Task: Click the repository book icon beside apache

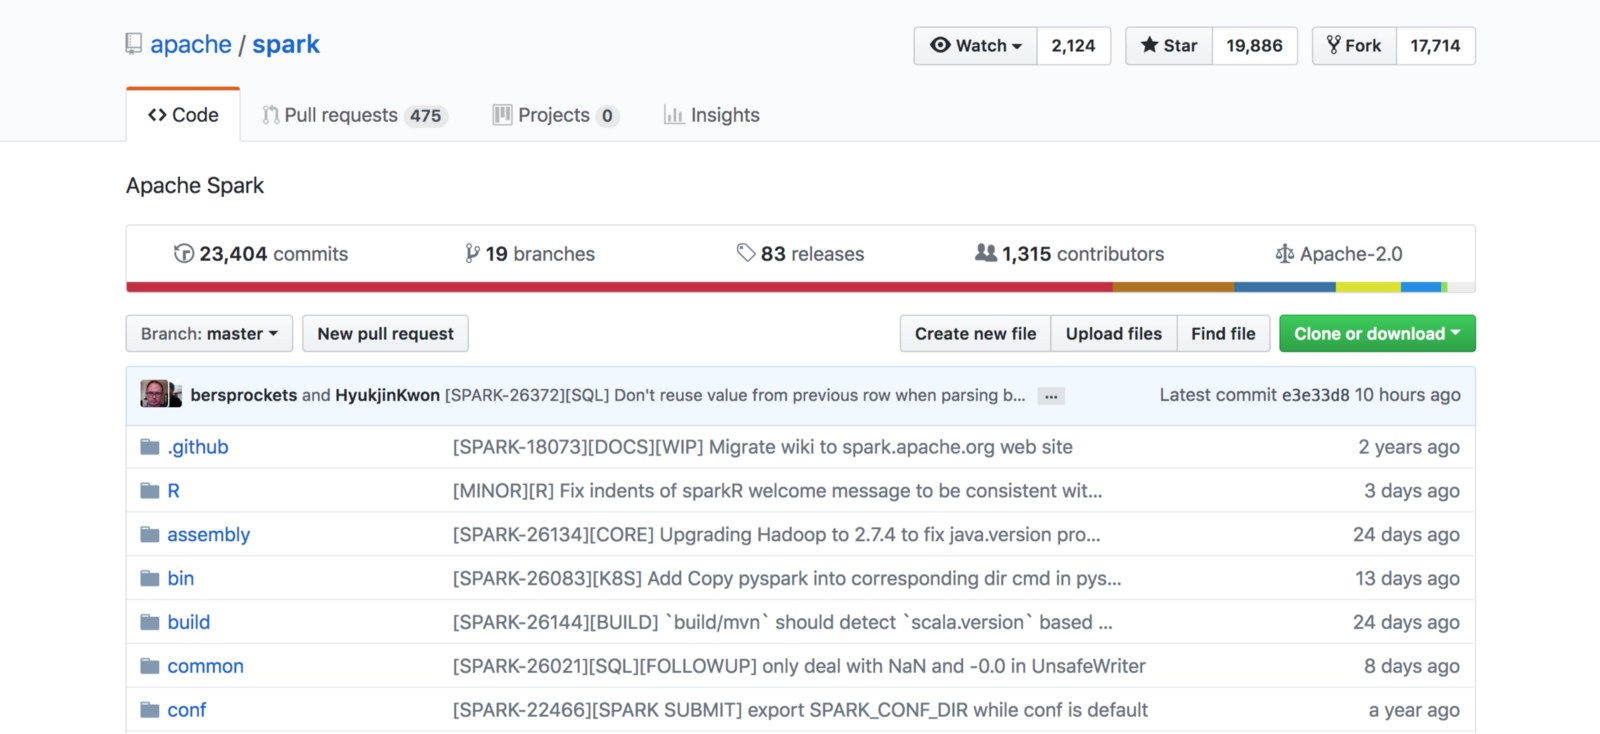Action: pos(134,45)
